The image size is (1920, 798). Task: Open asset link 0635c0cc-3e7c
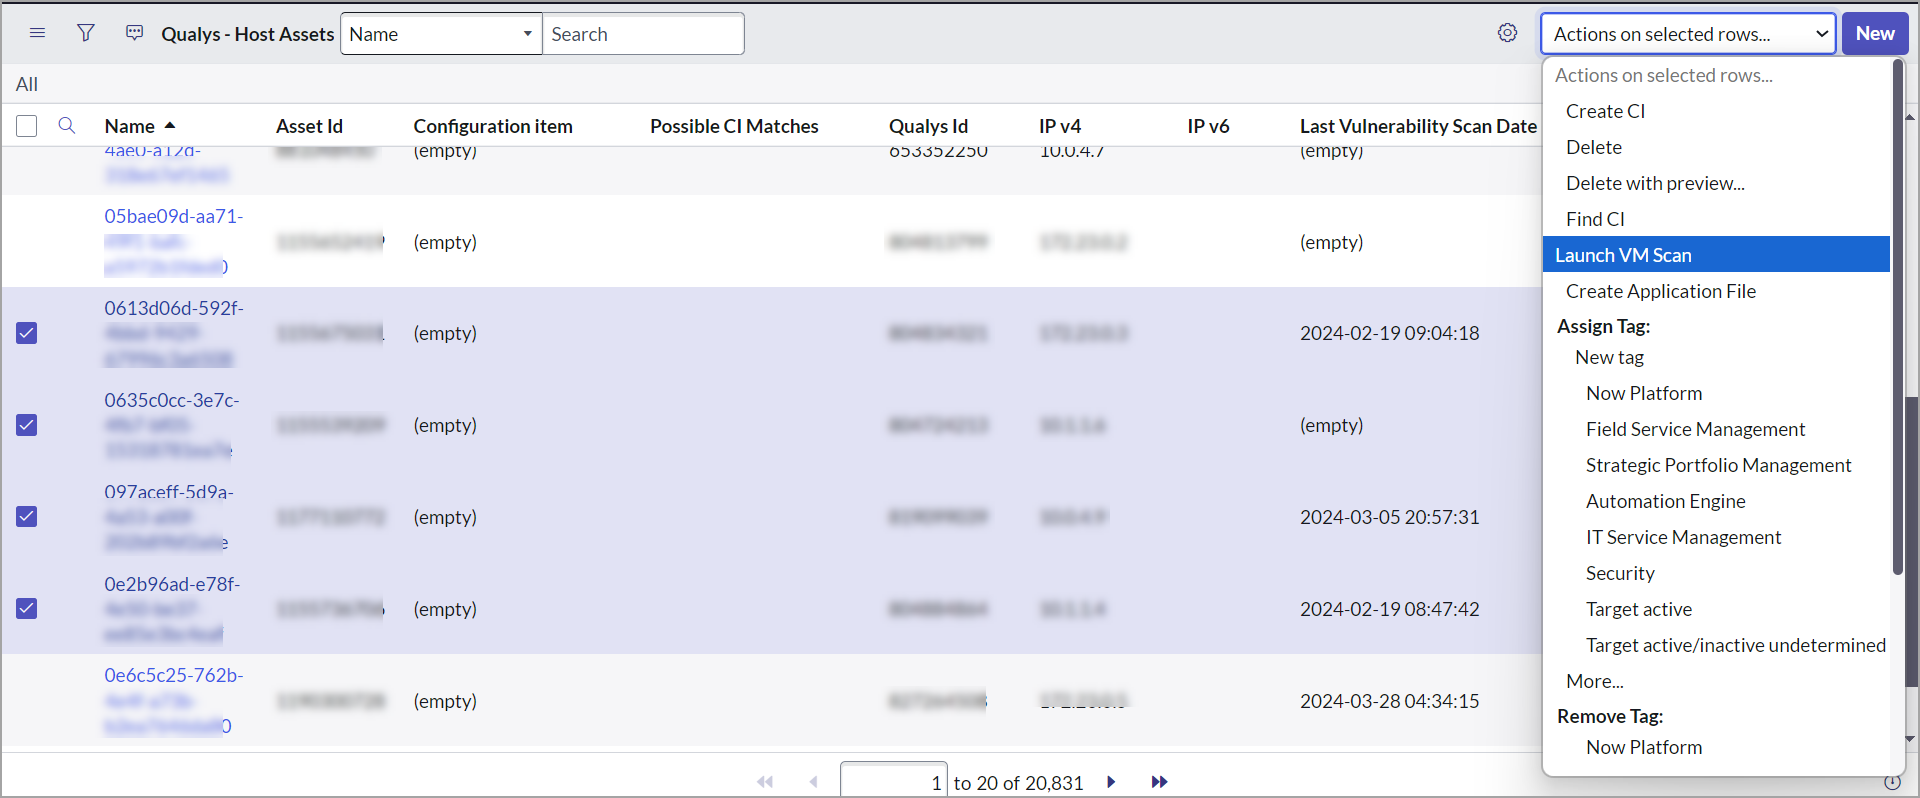click(x=172, y=425)
